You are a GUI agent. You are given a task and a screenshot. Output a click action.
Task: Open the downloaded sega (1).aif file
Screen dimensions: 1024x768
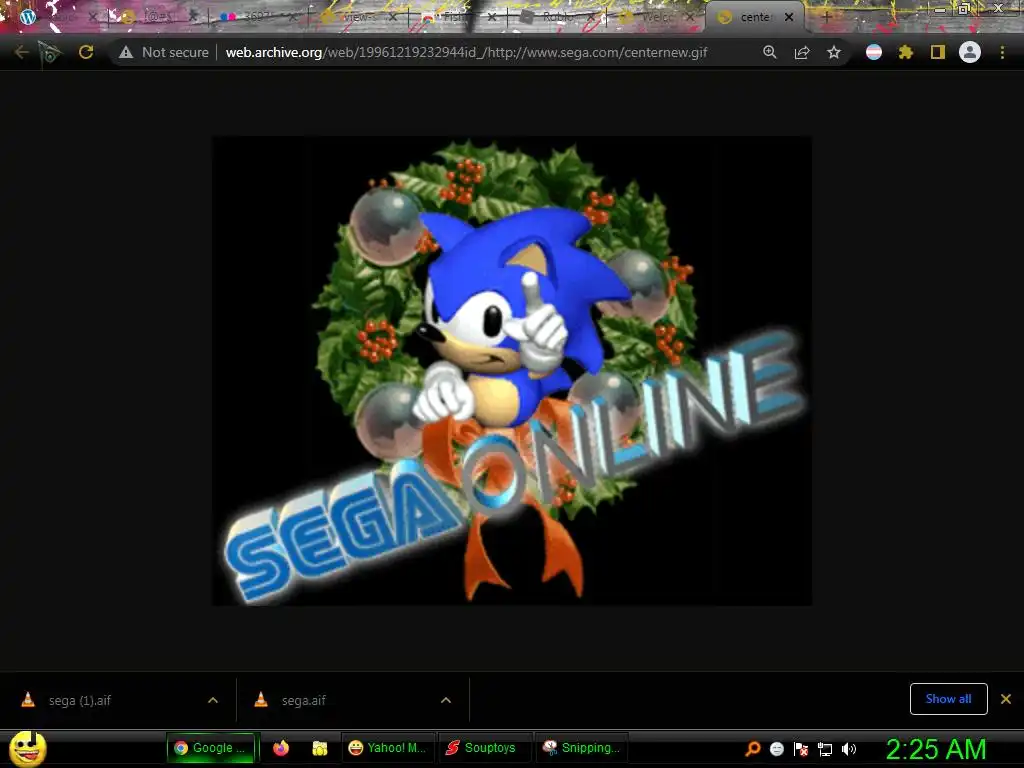click(x=80, y=700)
